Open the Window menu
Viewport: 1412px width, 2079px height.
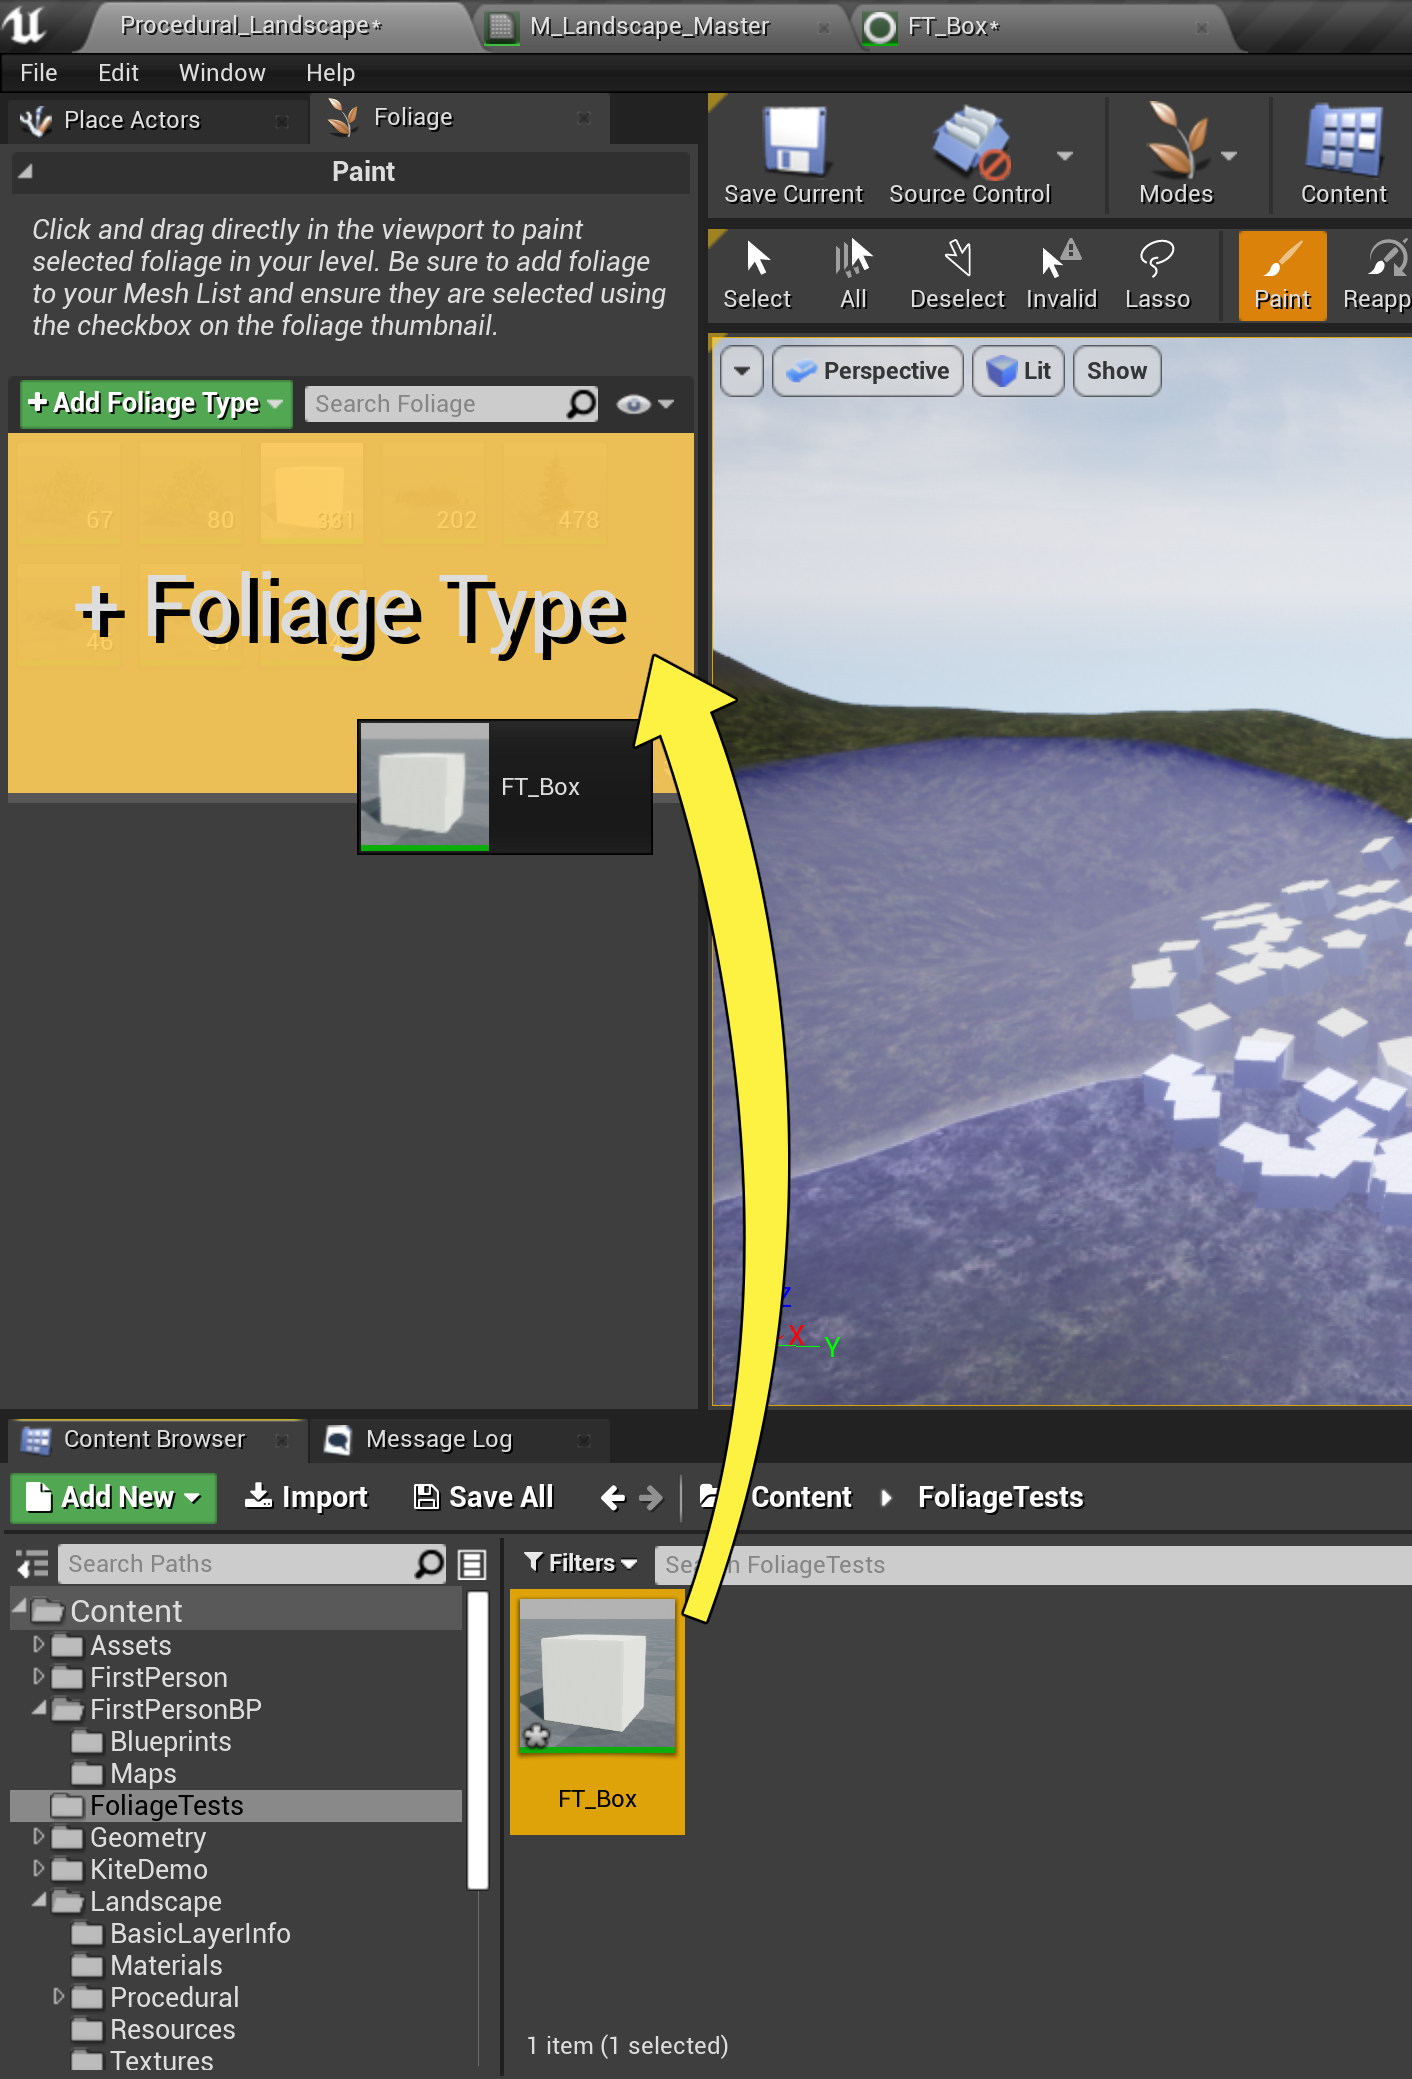point(222,73)
